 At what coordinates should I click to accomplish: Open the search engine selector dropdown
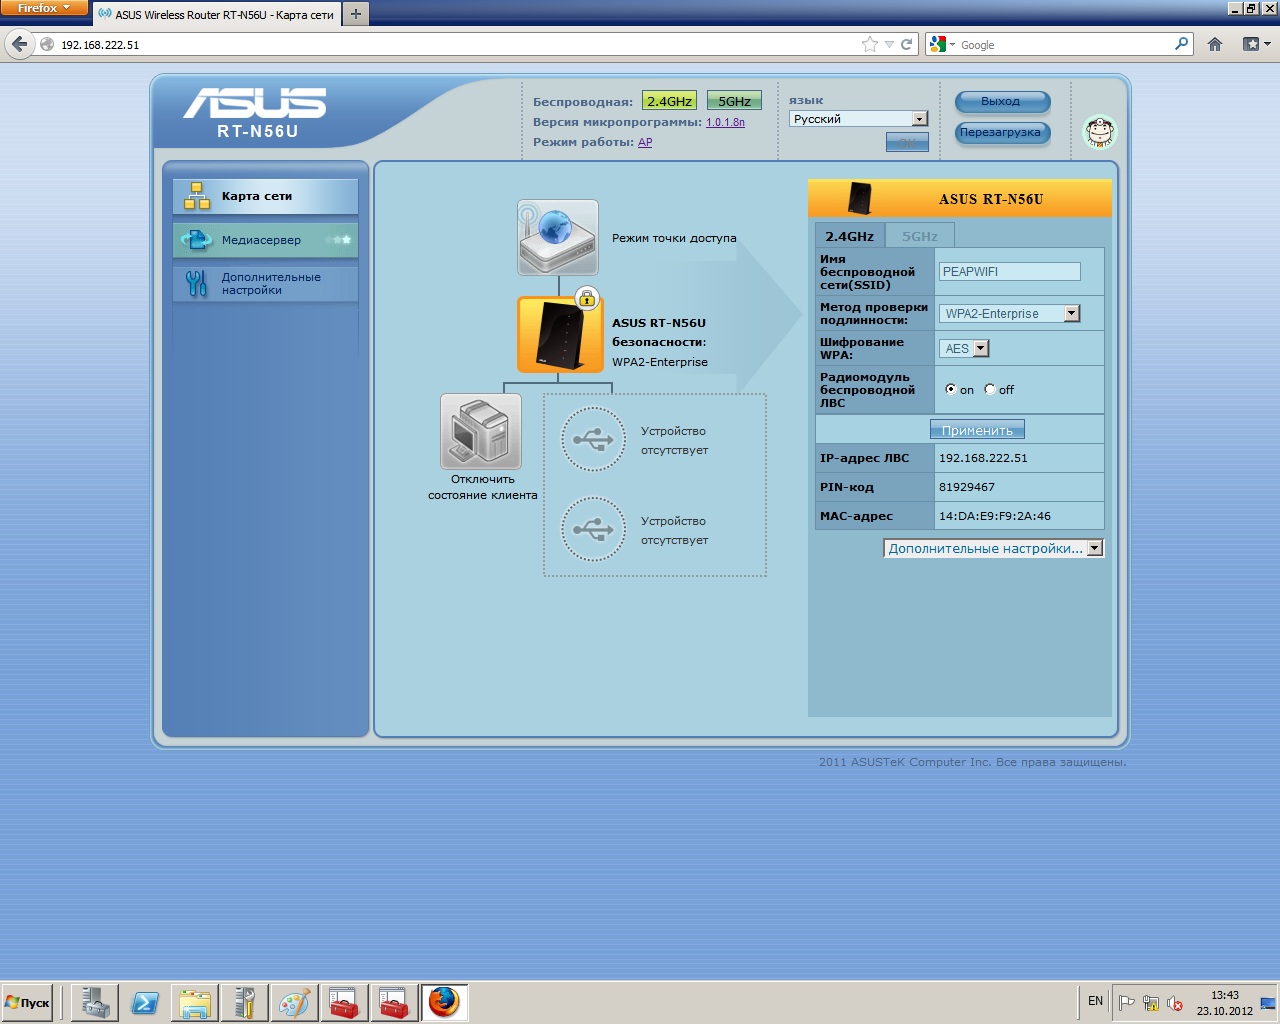pyautogui.click(x=942, y=44)
